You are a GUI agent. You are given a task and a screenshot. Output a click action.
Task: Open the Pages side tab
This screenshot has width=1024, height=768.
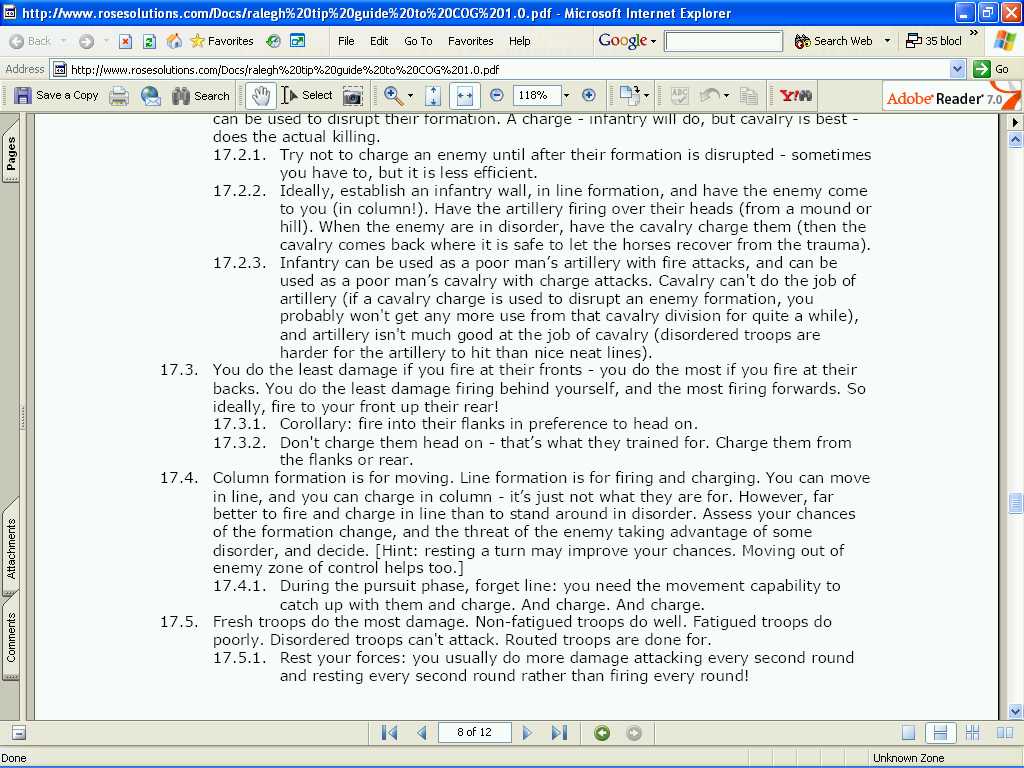click(x=11, y=155)
